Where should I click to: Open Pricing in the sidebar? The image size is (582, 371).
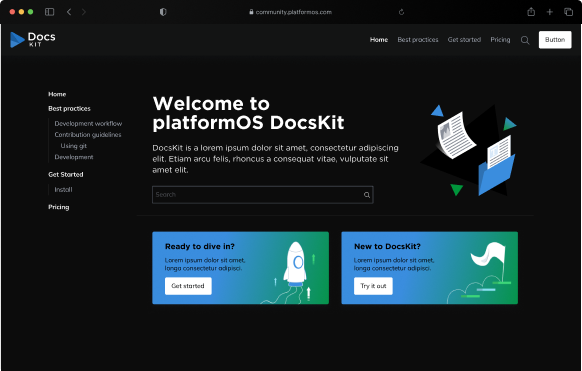click(x=59, y=207)
